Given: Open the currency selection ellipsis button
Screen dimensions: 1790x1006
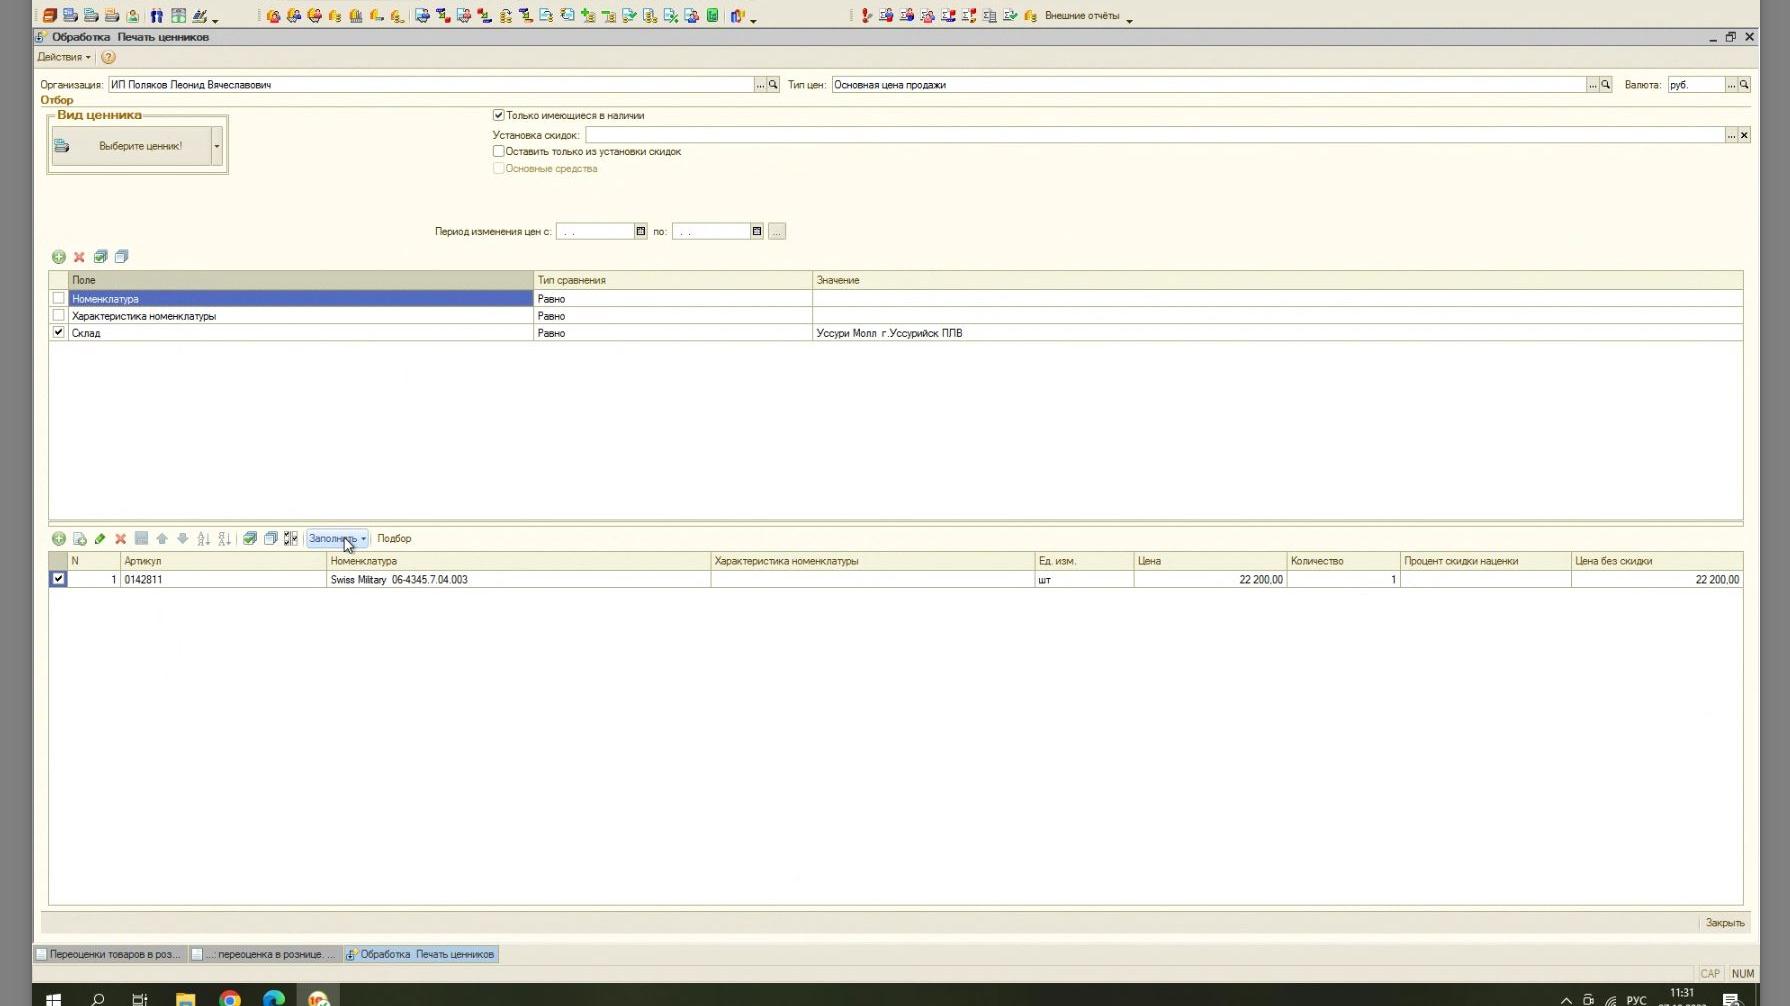Looking at the screenshot, I should 1731,85.
